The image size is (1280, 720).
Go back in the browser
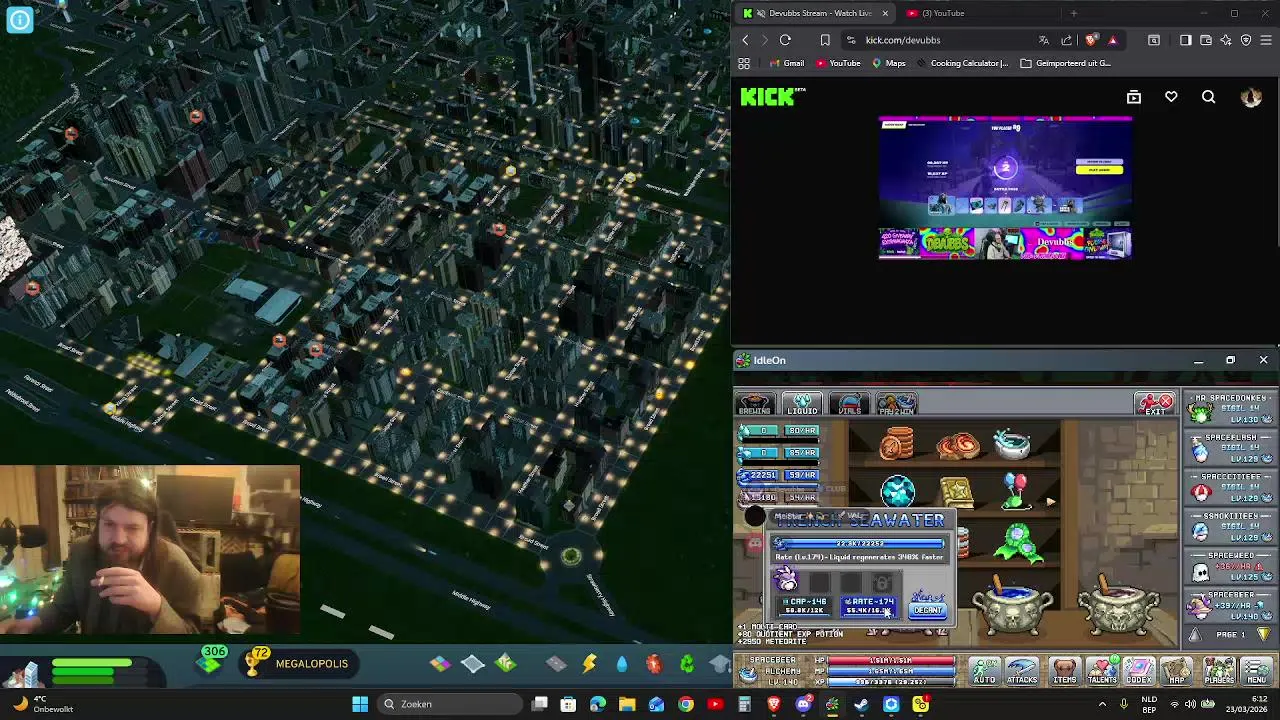tap(745, 40)
